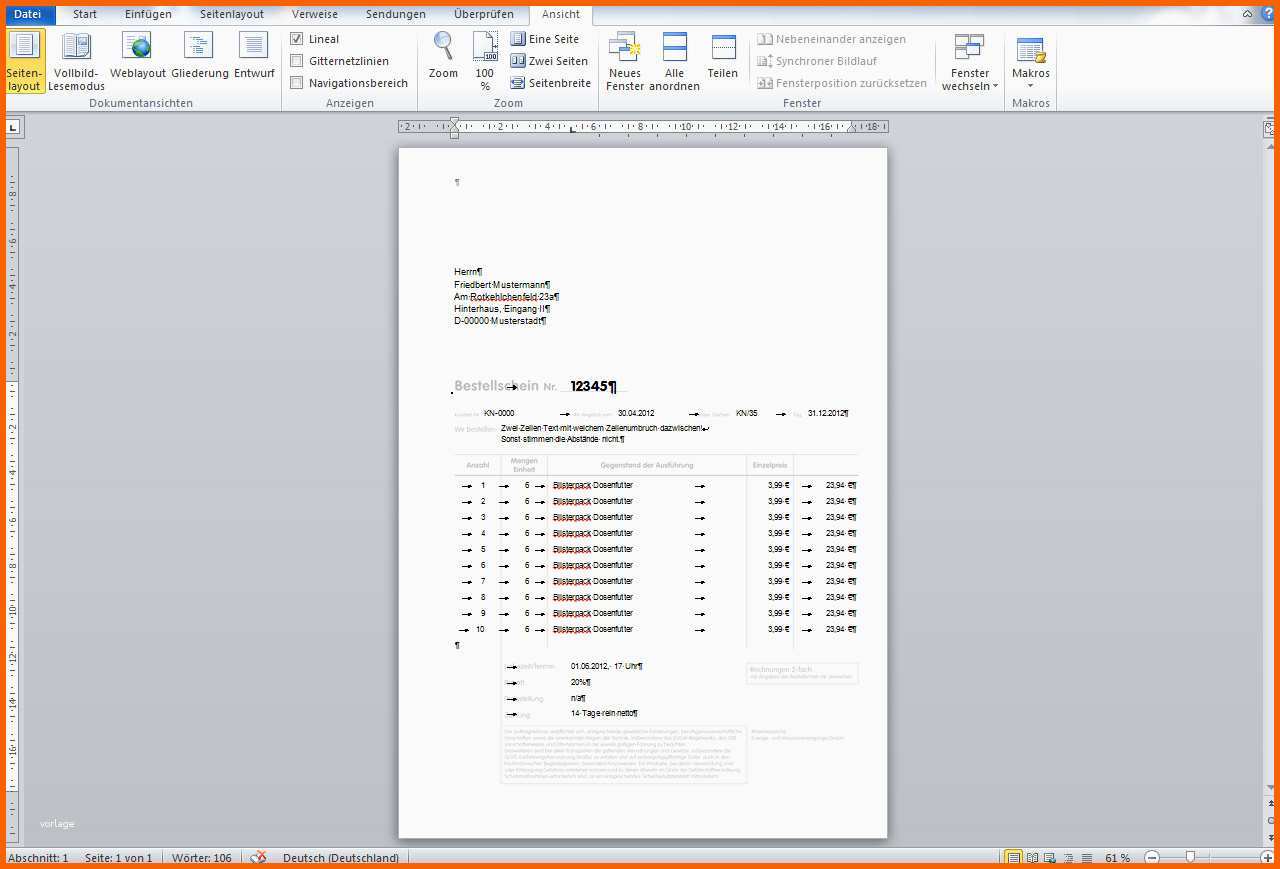Open the Seitenlayout ribbon tab
Image resolution: width=1280 pixels, height=869 pixels.
[x=232, y=14]
